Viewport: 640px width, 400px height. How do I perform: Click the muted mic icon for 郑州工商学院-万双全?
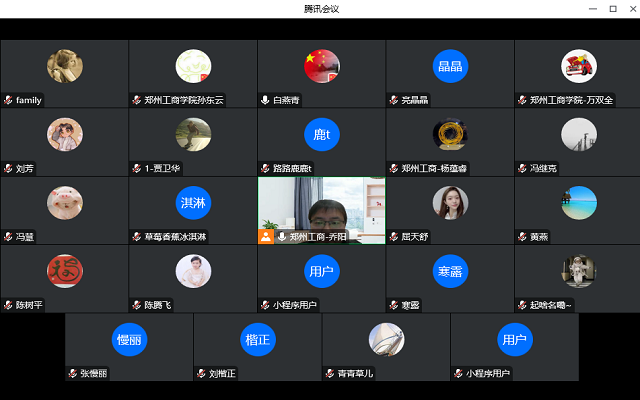click(522, 100)
